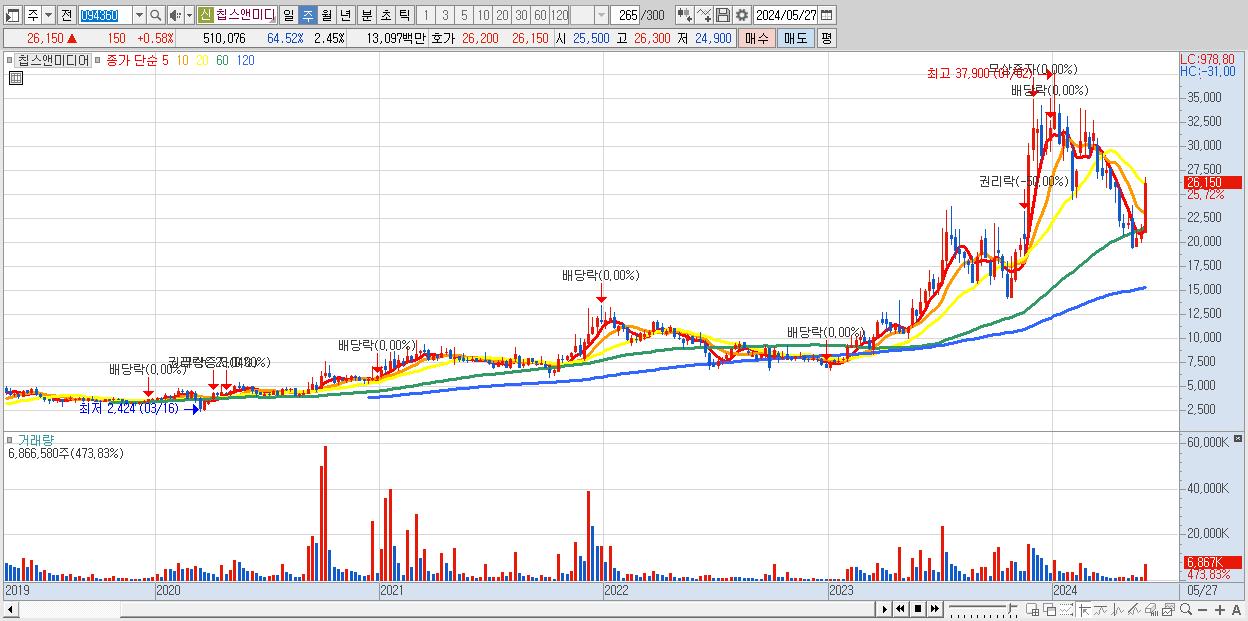Click the chart copy window icon
Viewport: 1248px width, 621px height.
click(1169, 610)
